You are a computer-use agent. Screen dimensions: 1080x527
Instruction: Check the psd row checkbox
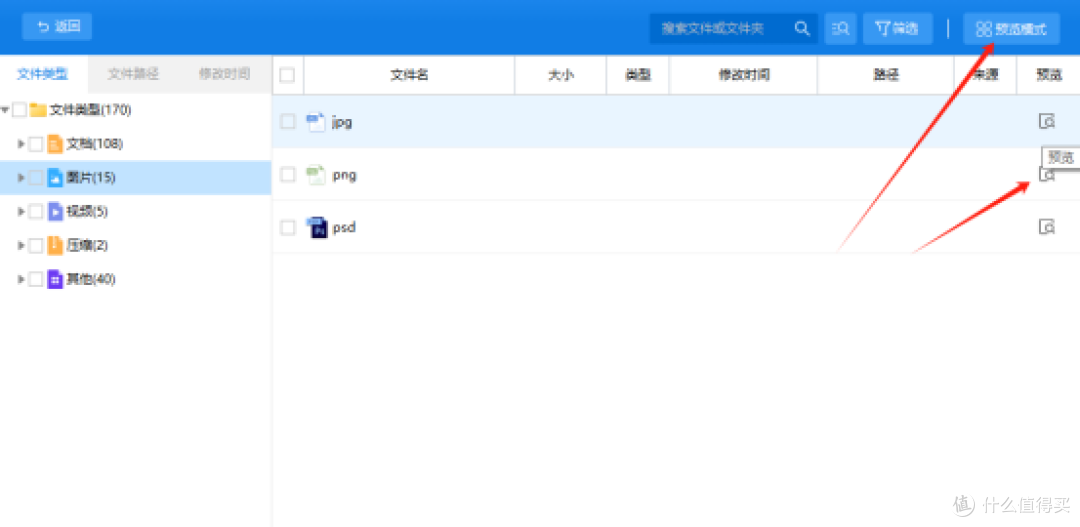pyautogui.click(x=287, y=227)
